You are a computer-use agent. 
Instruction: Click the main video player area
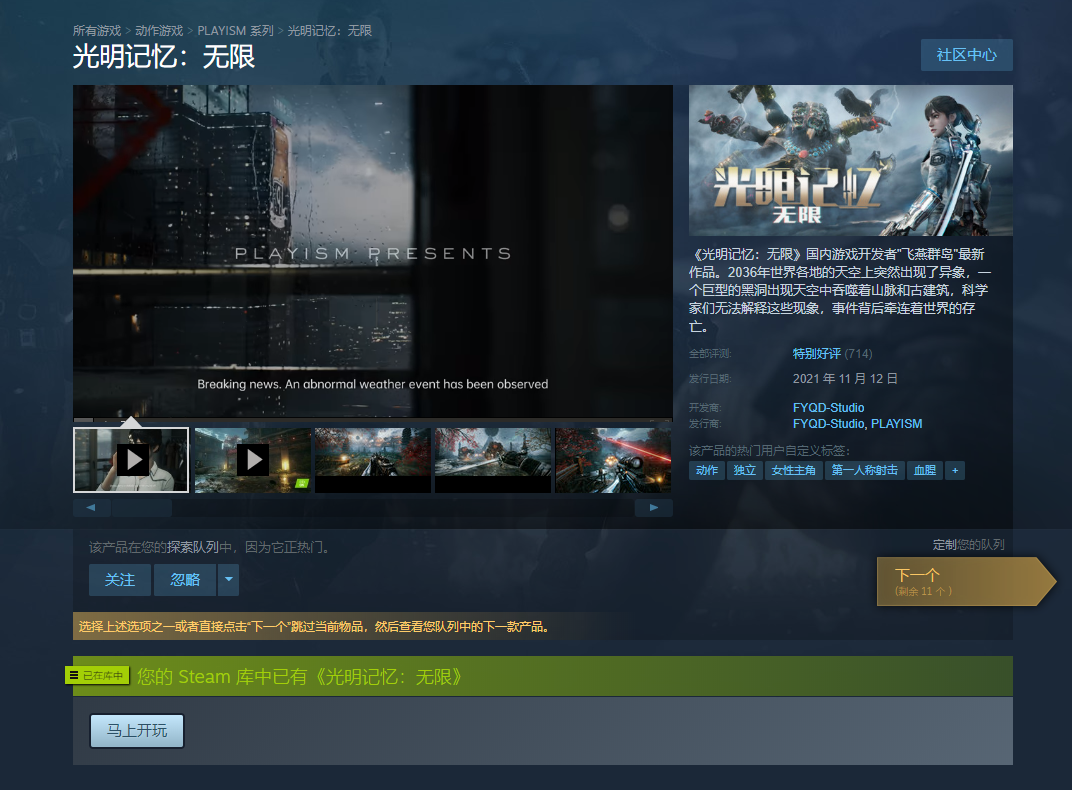click(373, 251)
